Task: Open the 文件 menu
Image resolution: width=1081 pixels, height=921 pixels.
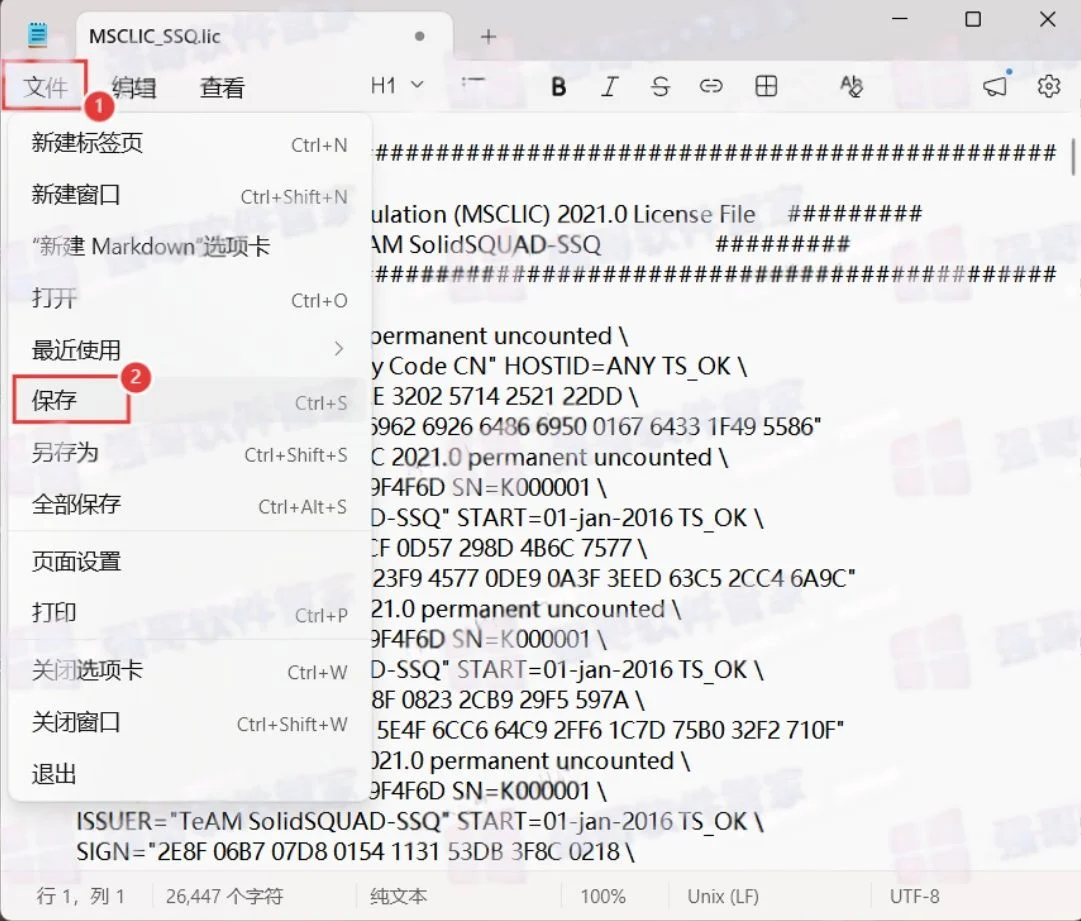Action: point(46,87)
